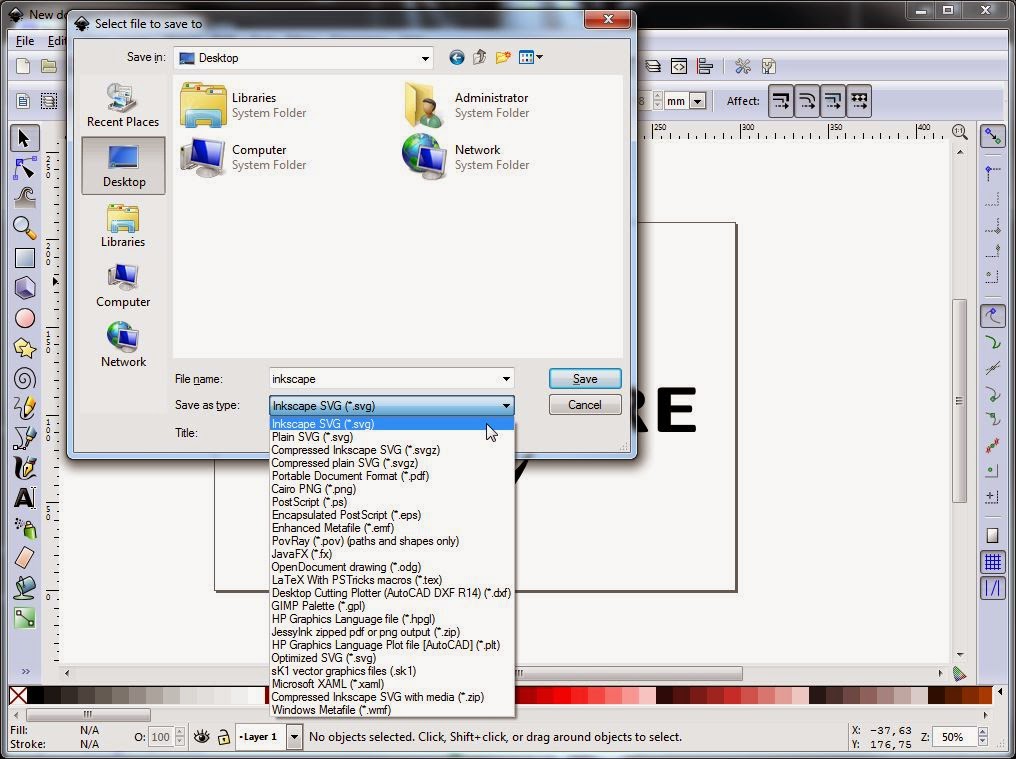Toggle first Affect stroke-width scaling button
Viewport: 1016px width, 759px height.
pyautogui.click(x=781, y=101)
